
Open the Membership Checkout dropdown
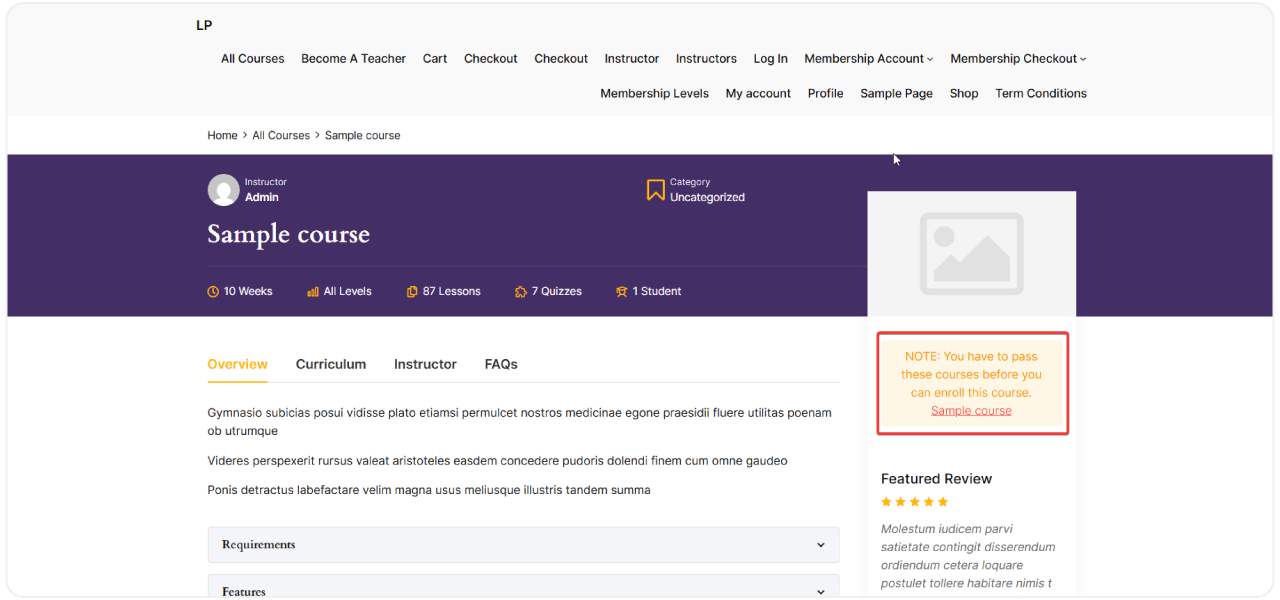coord(1013,58)
